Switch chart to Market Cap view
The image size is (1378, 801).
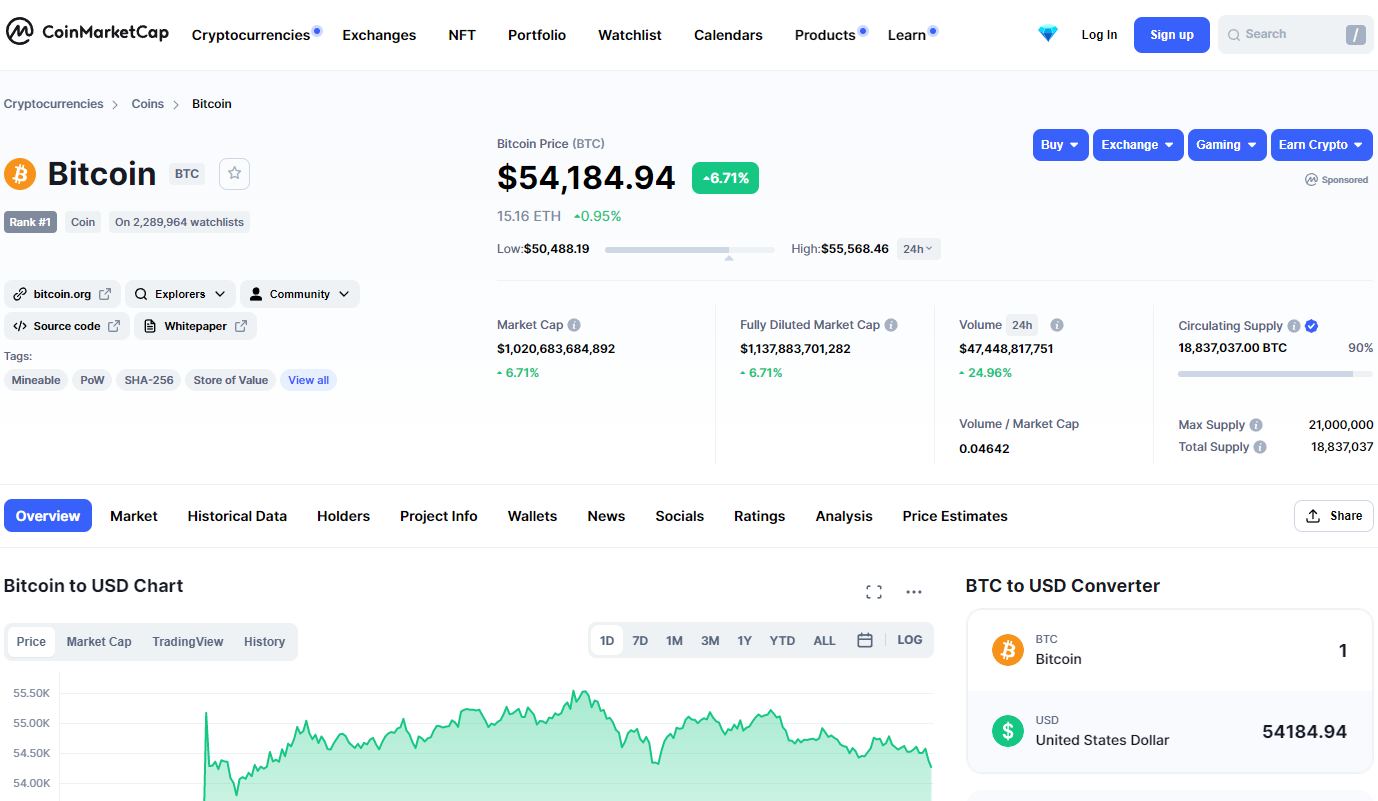point(99,642)
